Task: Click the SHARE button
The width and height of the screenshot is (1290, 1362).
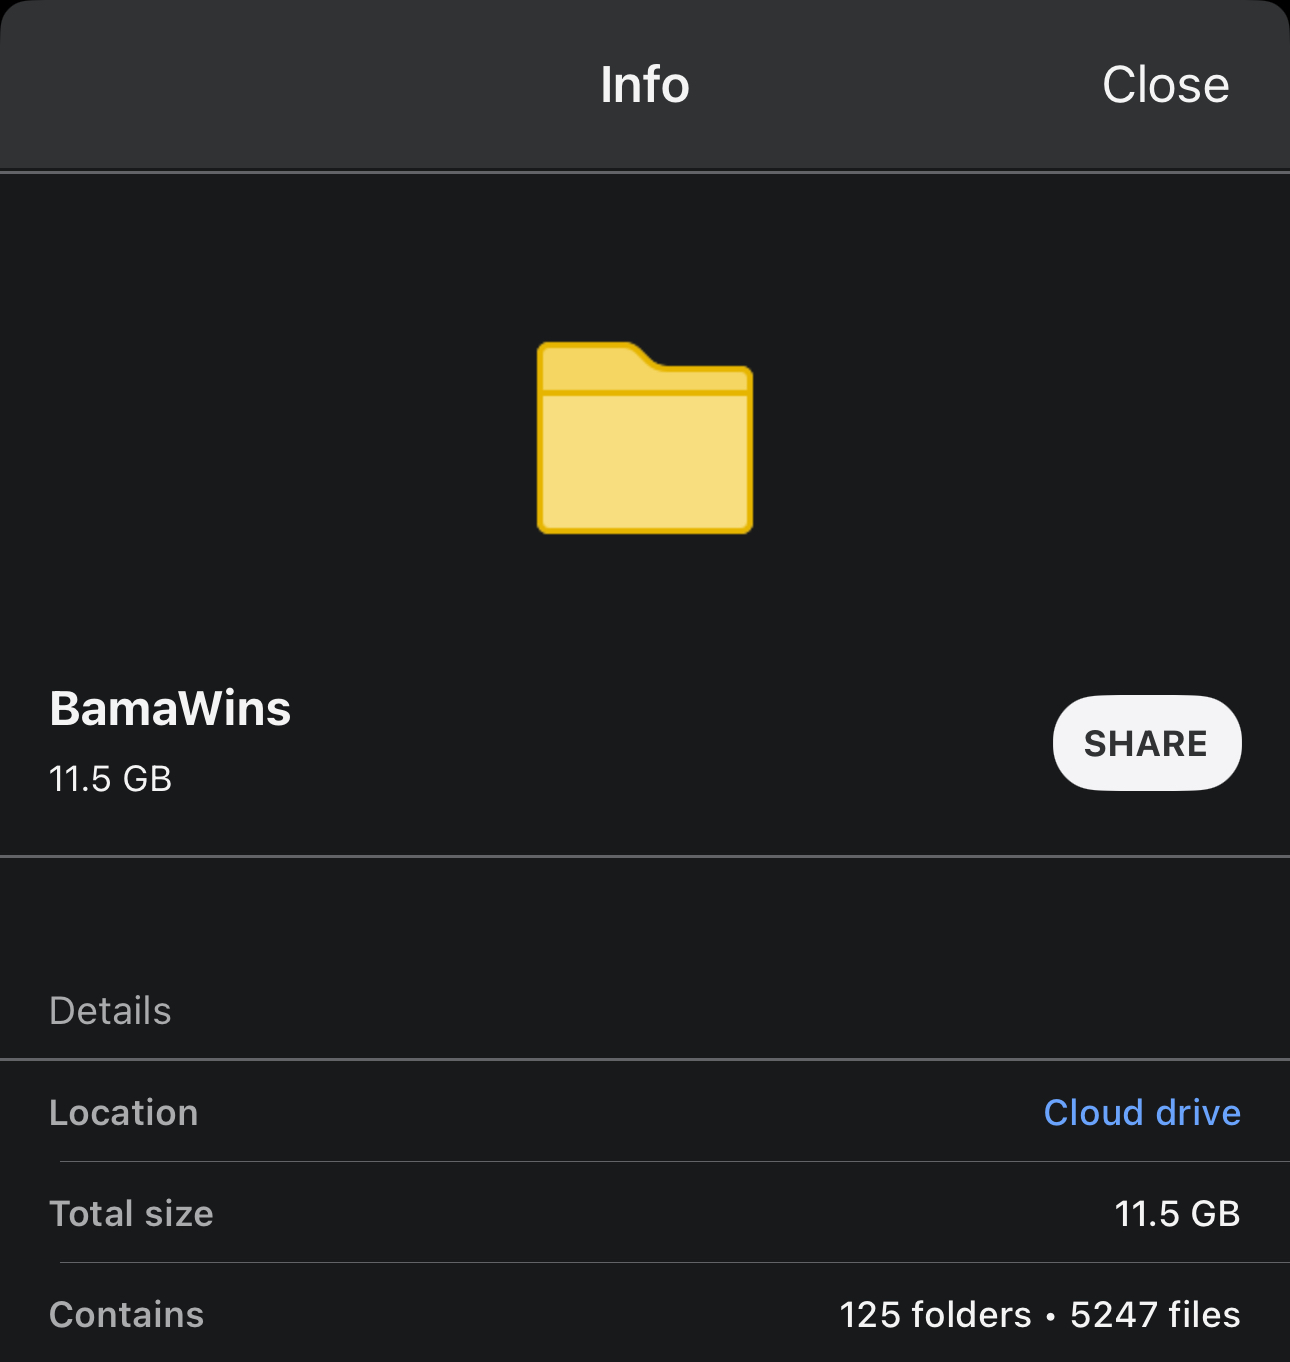Action: coord(1147,743)
